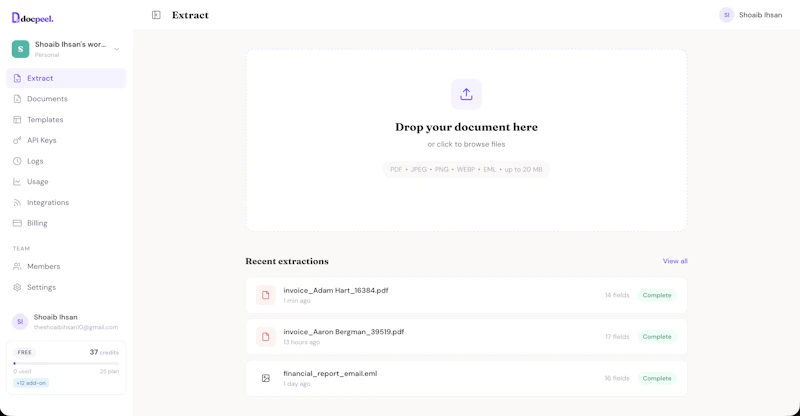
Task: Click the green S workspace avatar
Action: click(20, 49)
